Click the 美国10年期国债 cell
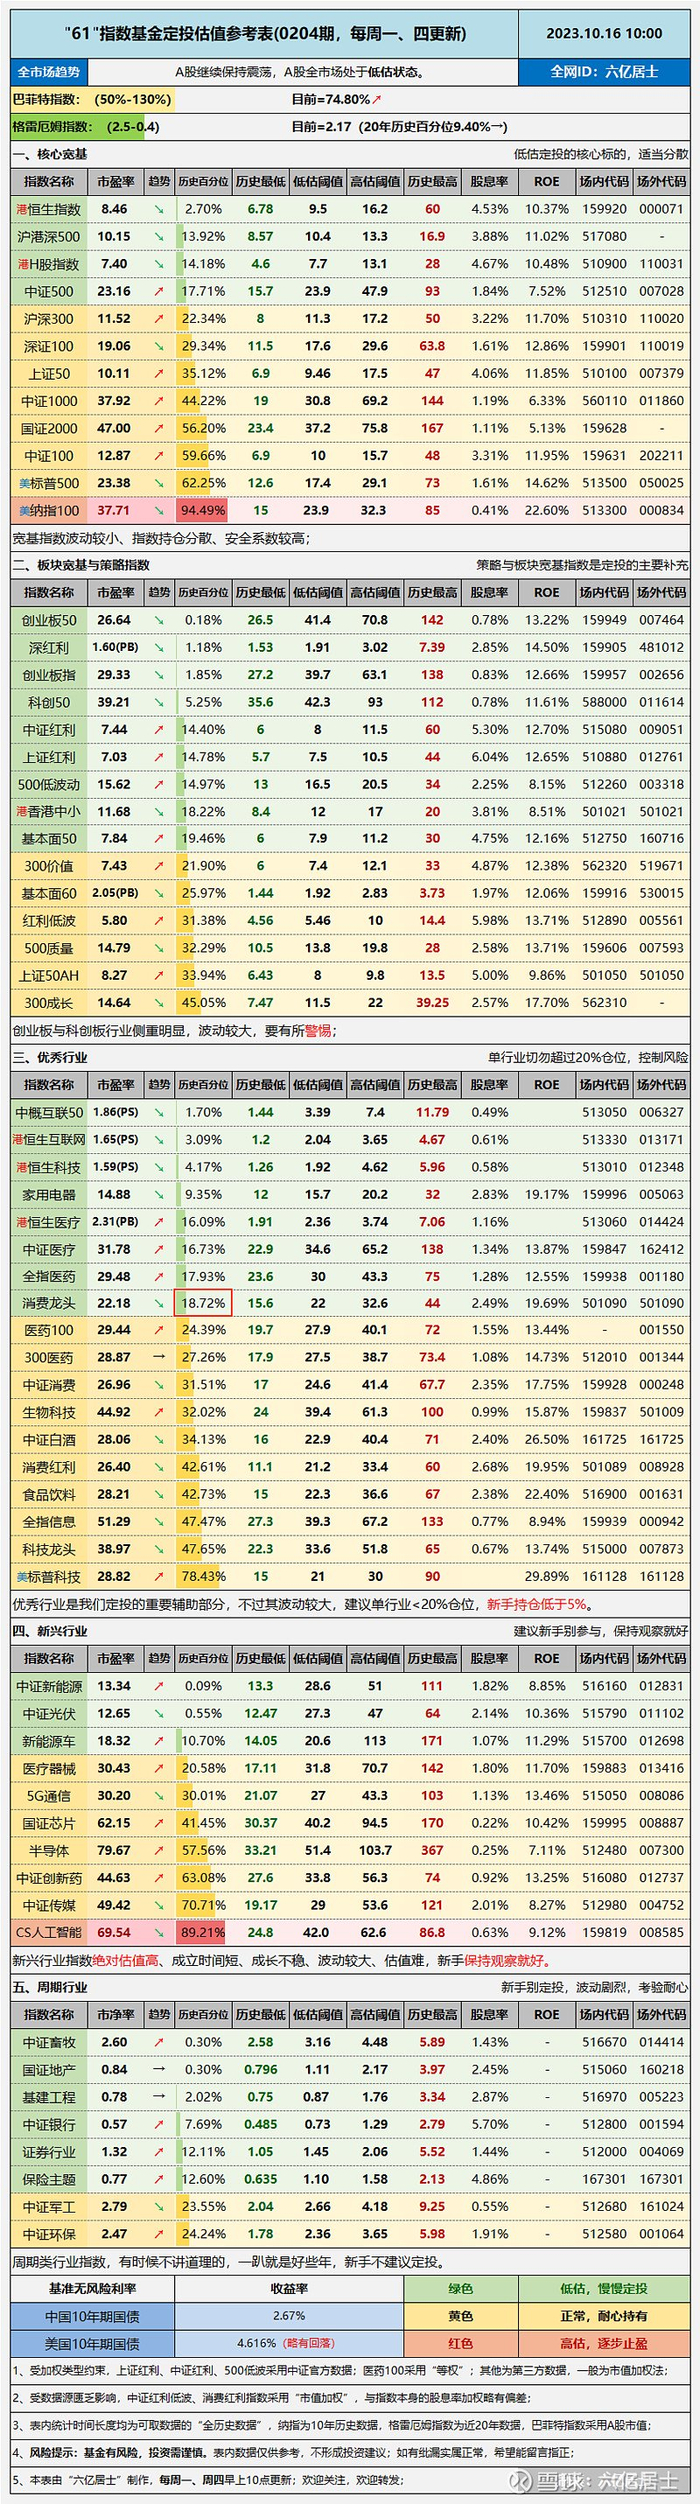 [x=92, y=2343]
